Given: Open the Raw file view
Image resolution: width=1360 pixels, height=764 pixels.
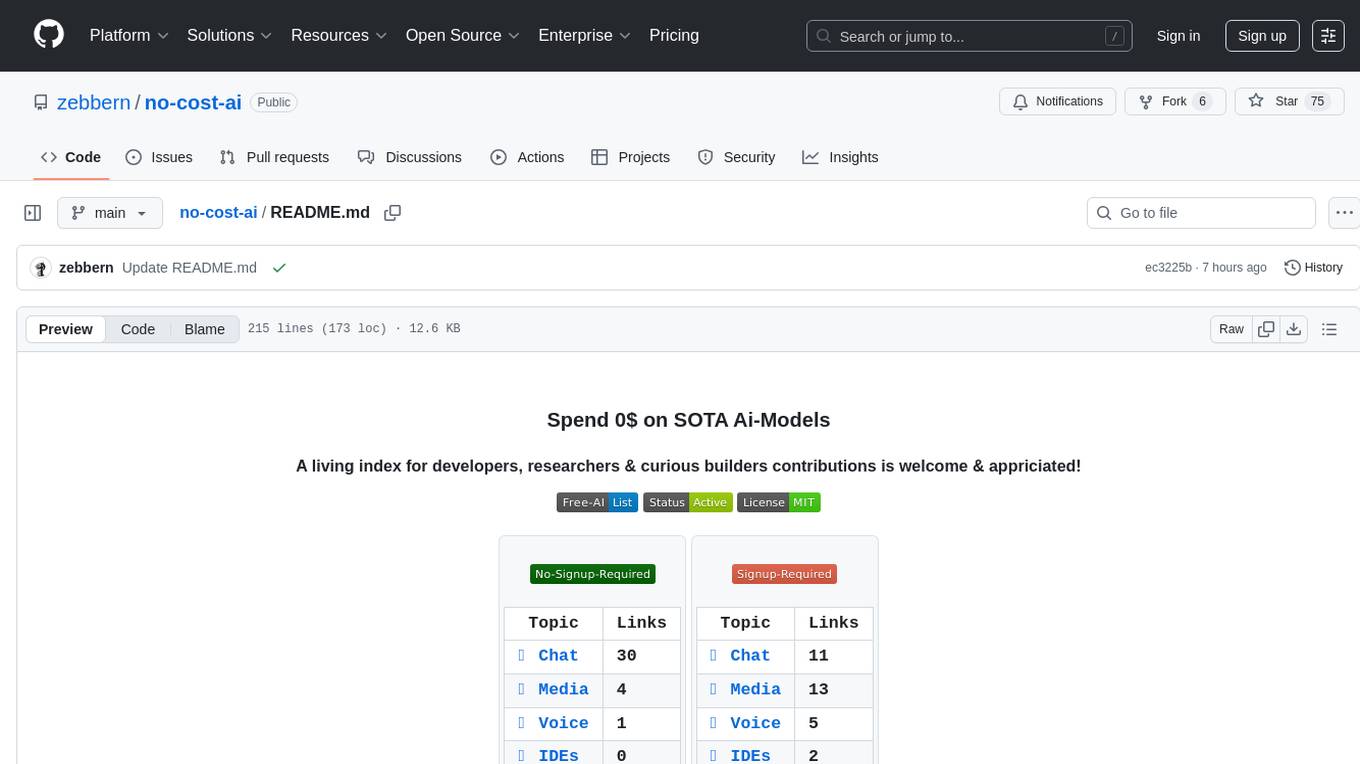Looking at the screenshot, I should (1231, 329).
